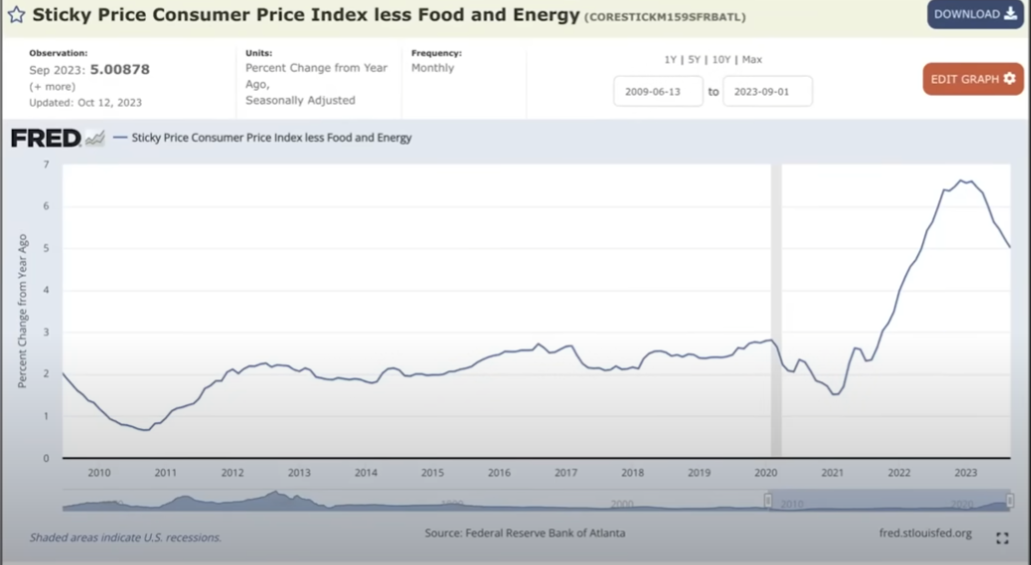Viewport: 1031px width, 565px height.
Task: Click the download arrow icon
Action: (x=1010, y=14)
